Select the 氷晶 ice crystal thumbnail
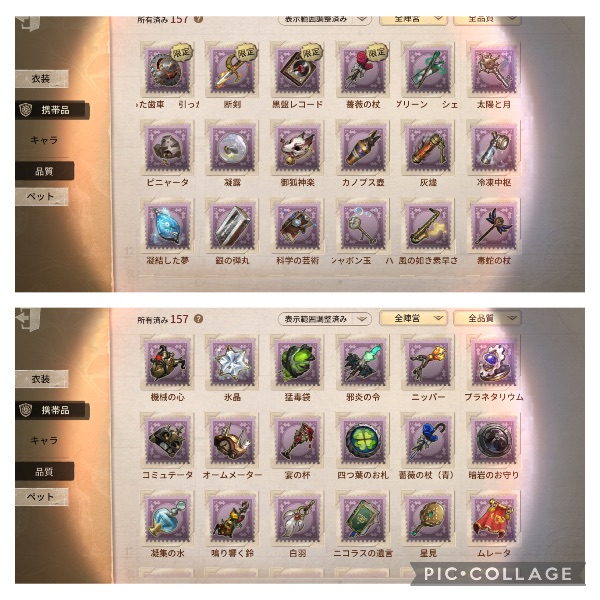The width and height of the screenshot is (600, 600). point(232,363)
